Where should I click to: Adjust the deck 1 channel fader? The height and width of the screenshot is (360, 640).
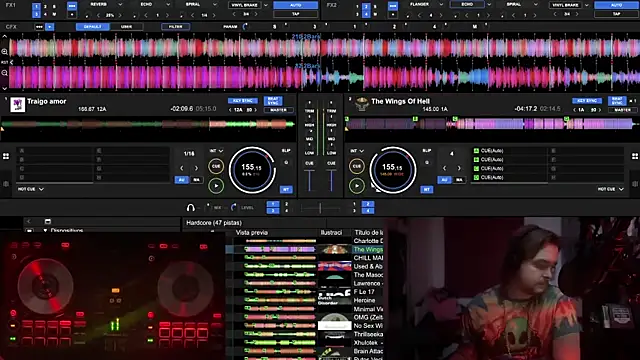(309, 180)
